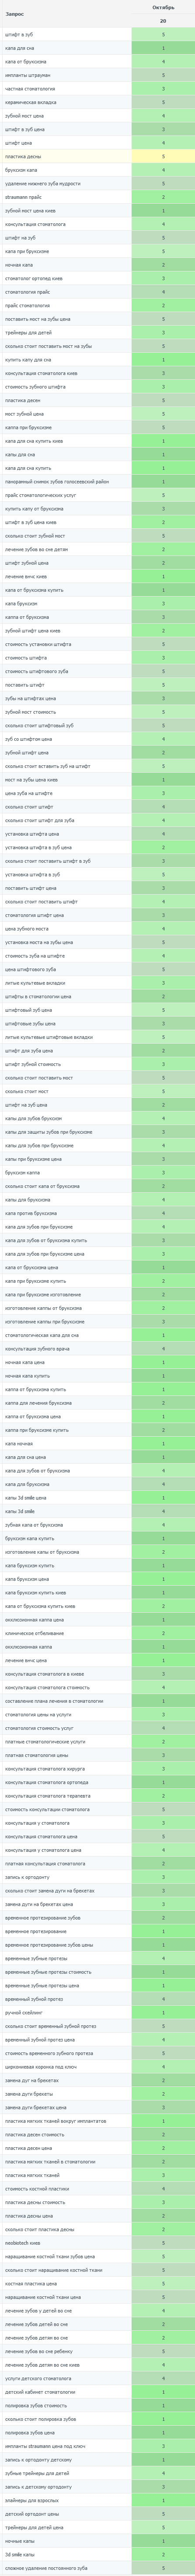This screenshot has width=195, height=2576.
Task: Select the row капа для сна
Action: coord(97,48)
